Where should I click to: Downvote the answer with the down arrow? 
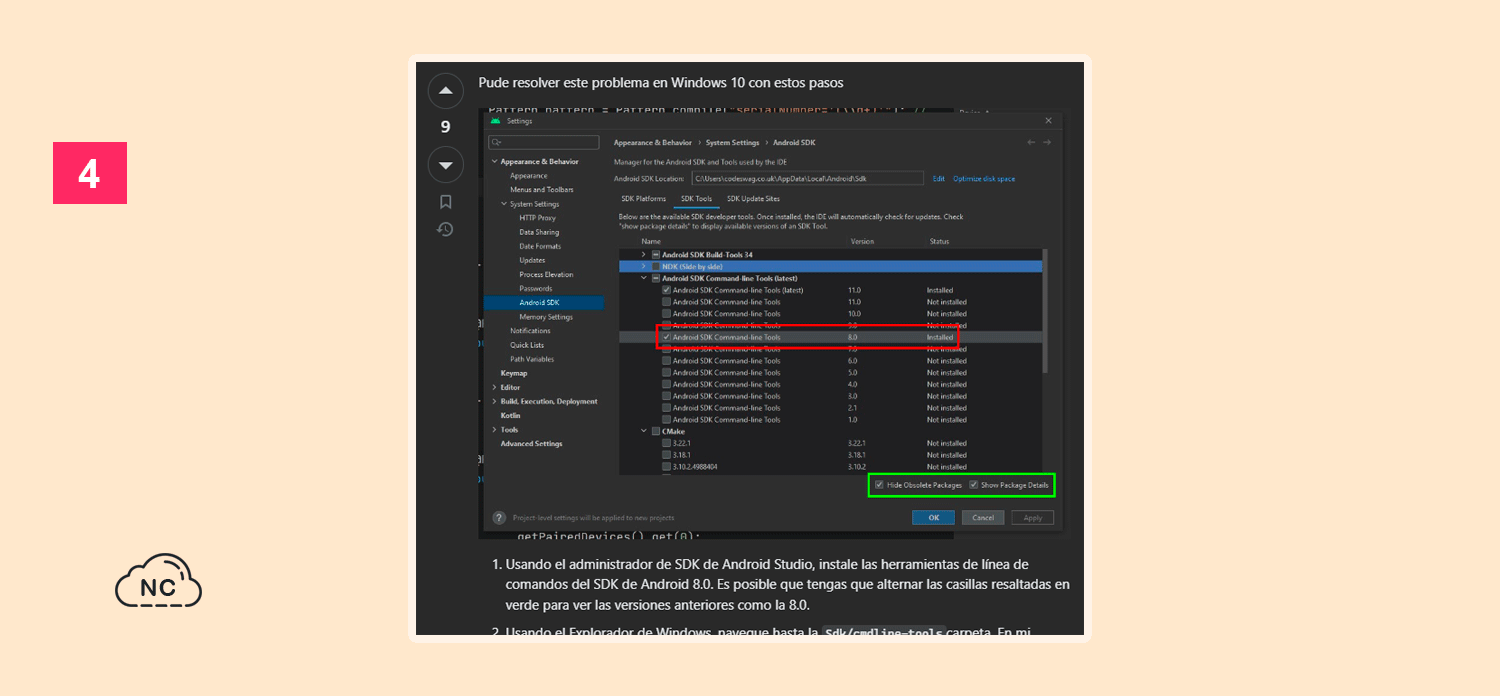point(445,164)
